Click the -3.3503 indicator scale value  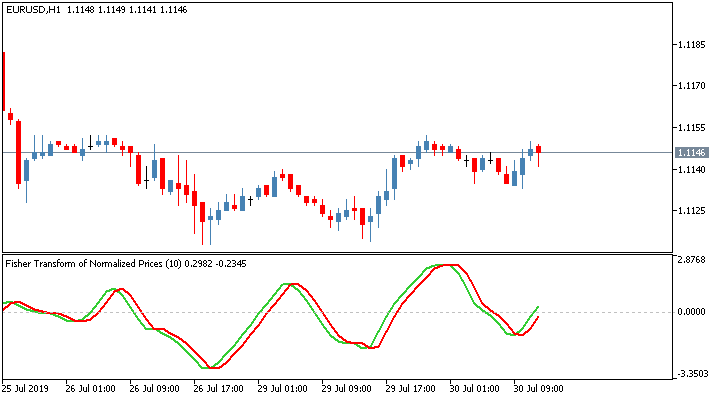[x=692, y=374]
